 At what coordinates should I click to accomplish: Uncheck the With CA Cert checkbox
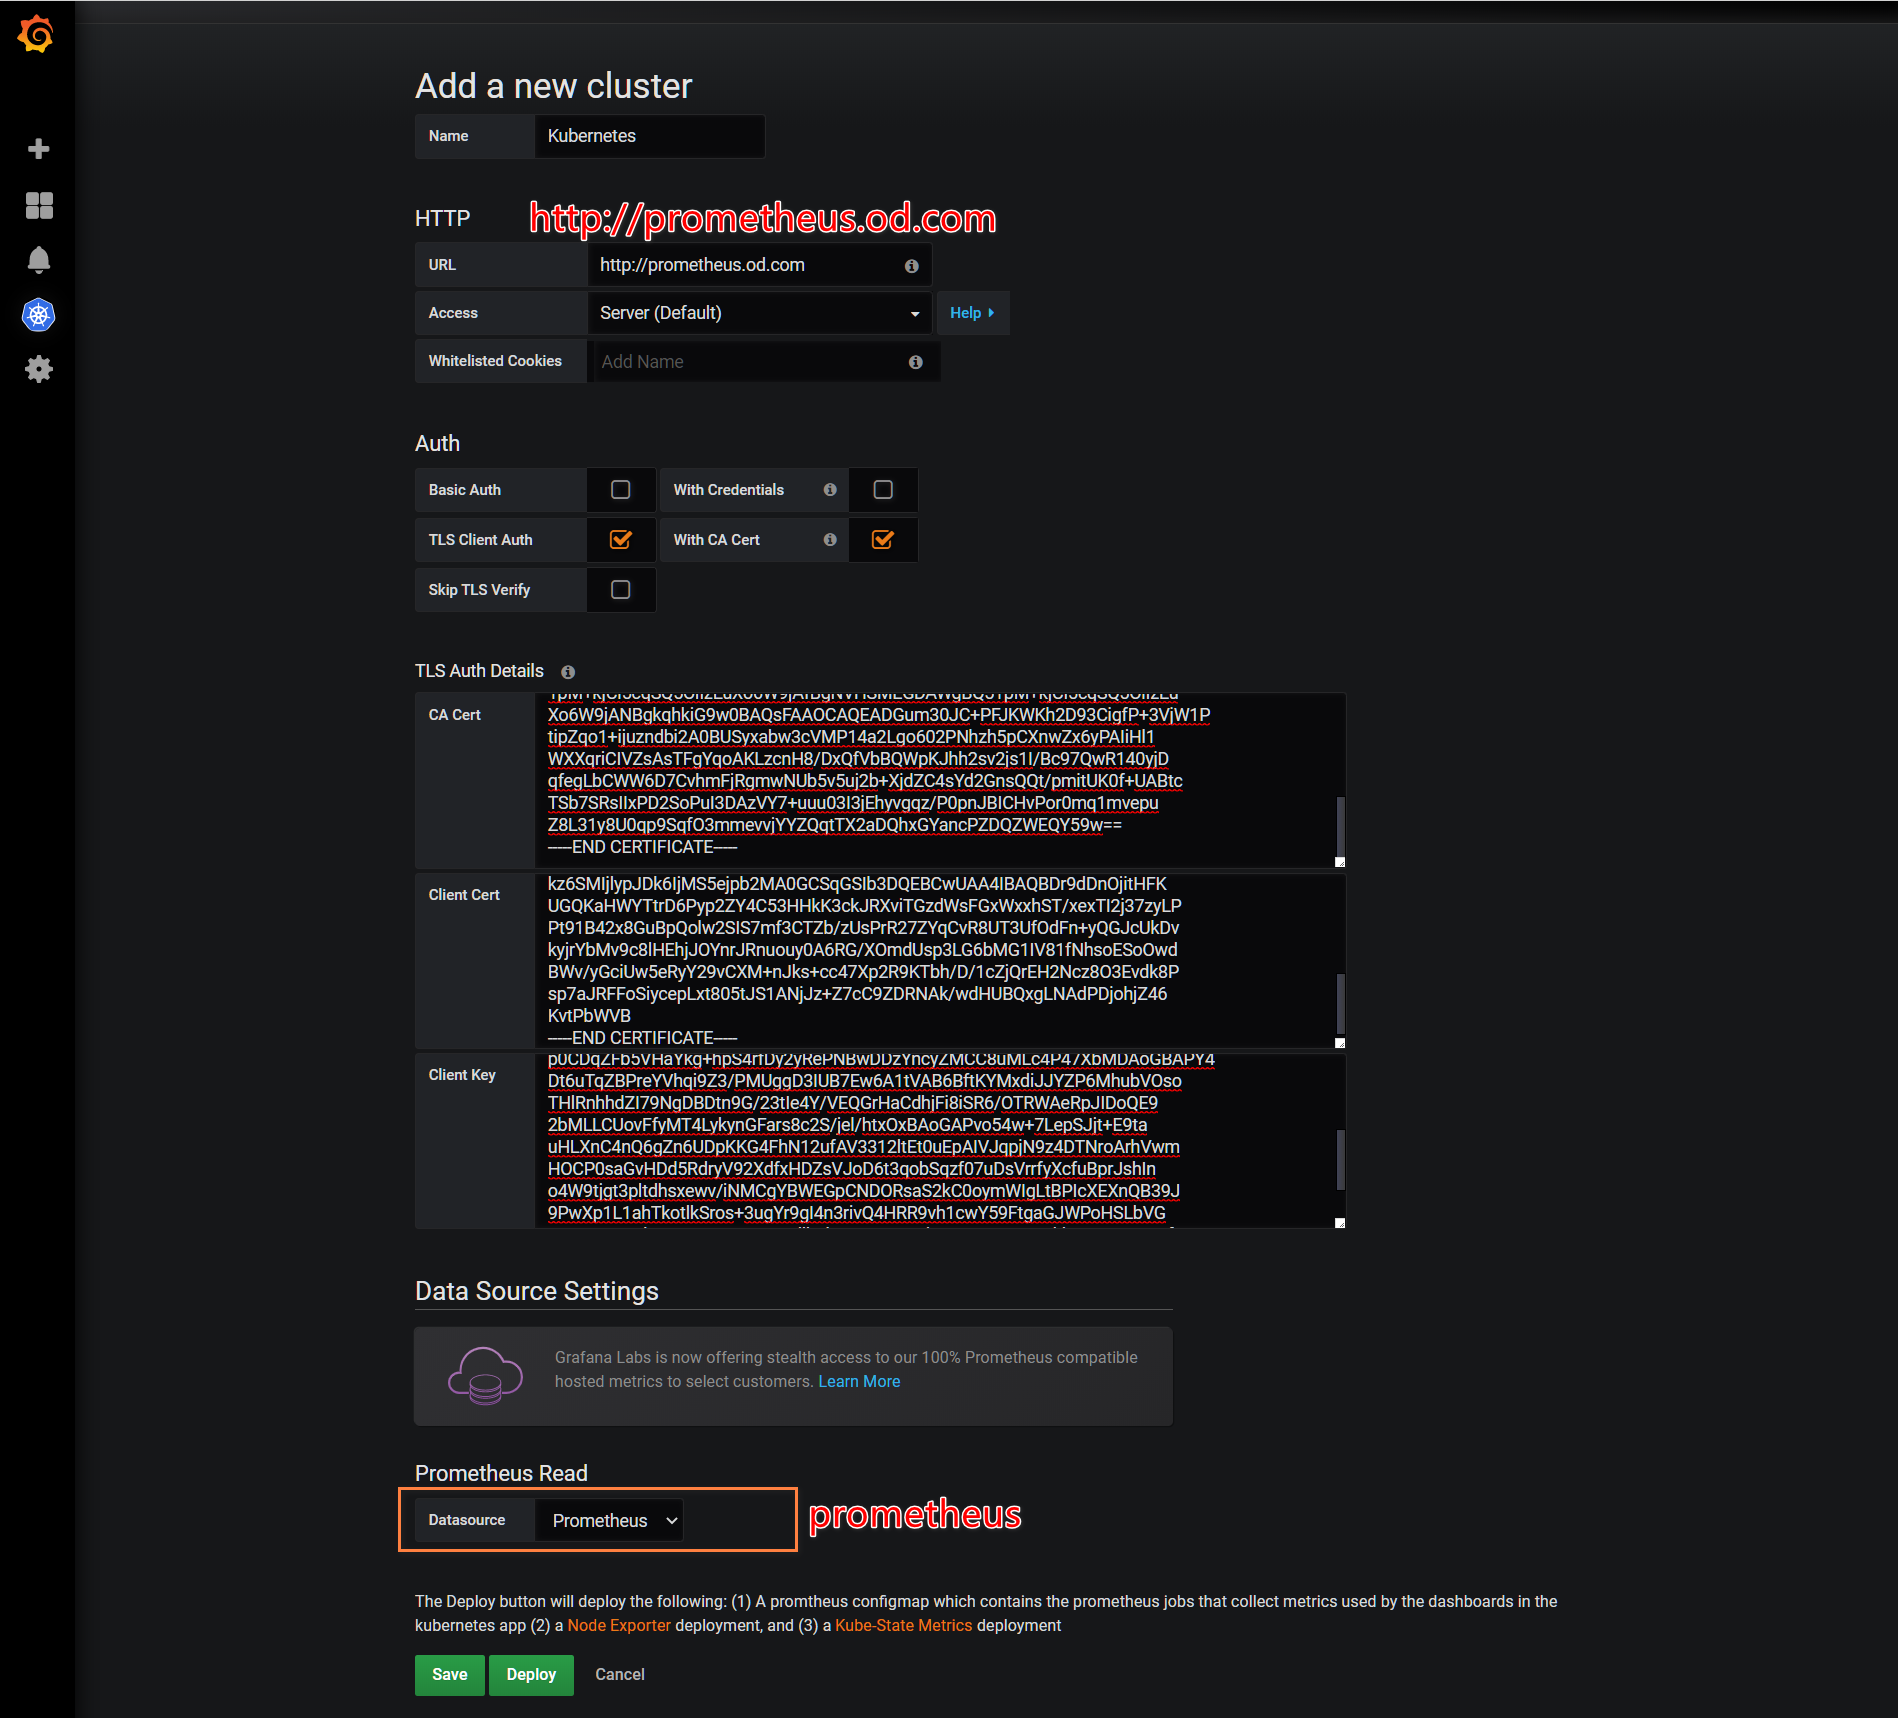[883, 540]
